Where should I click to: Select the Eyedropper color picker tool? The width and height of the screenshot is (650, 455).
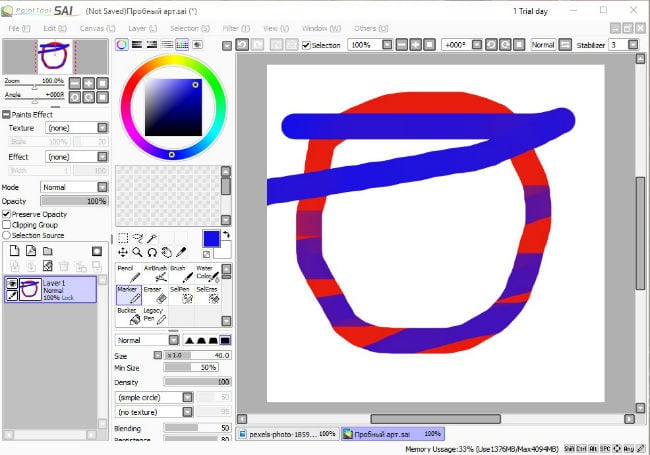(182, 252)
